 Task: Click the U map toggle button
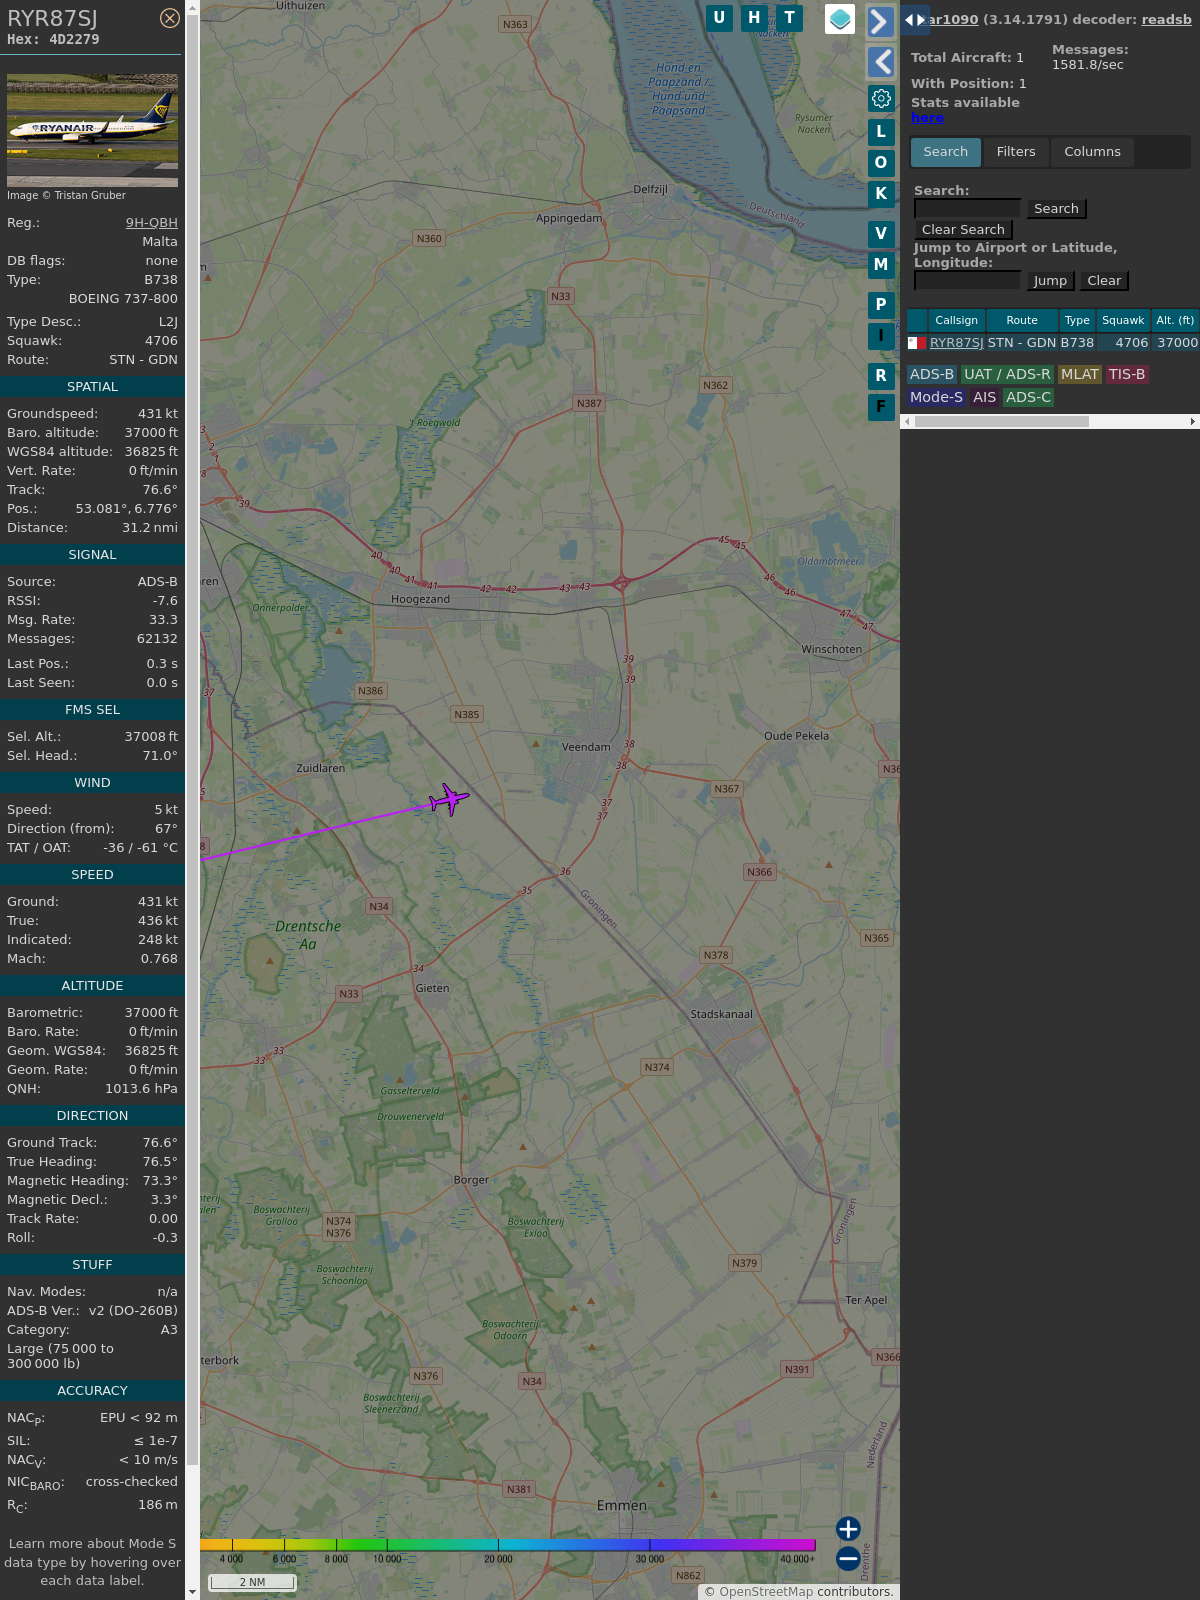pos(719,18)
